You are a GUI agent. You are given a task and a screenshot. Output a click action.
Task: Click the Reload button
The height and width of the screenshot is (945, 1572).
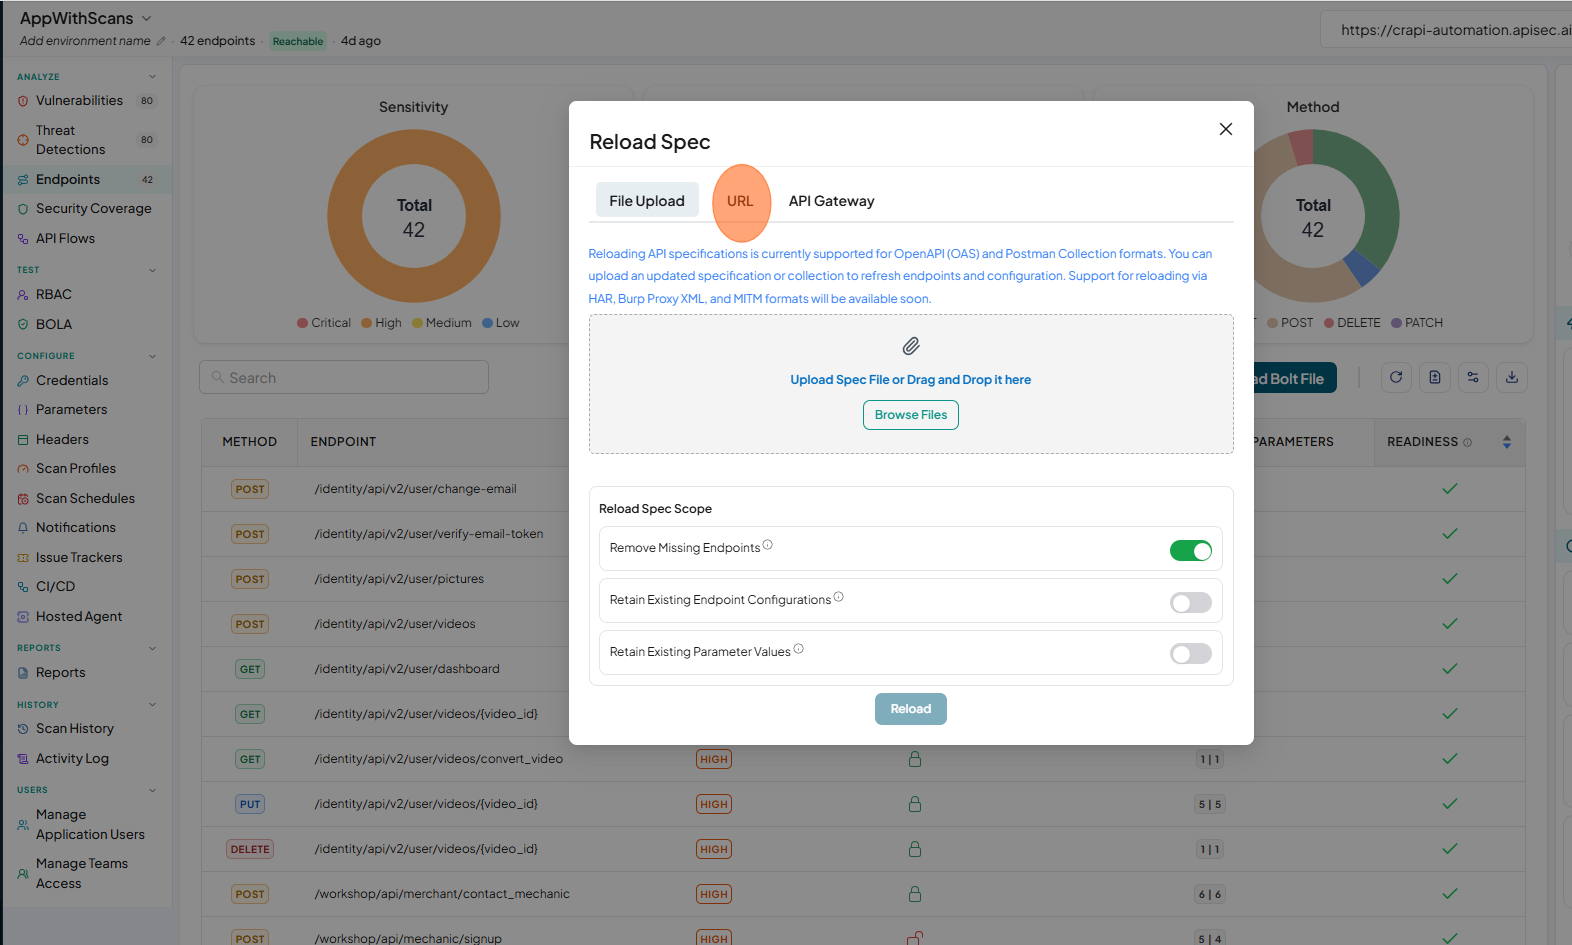pos(911,709)
